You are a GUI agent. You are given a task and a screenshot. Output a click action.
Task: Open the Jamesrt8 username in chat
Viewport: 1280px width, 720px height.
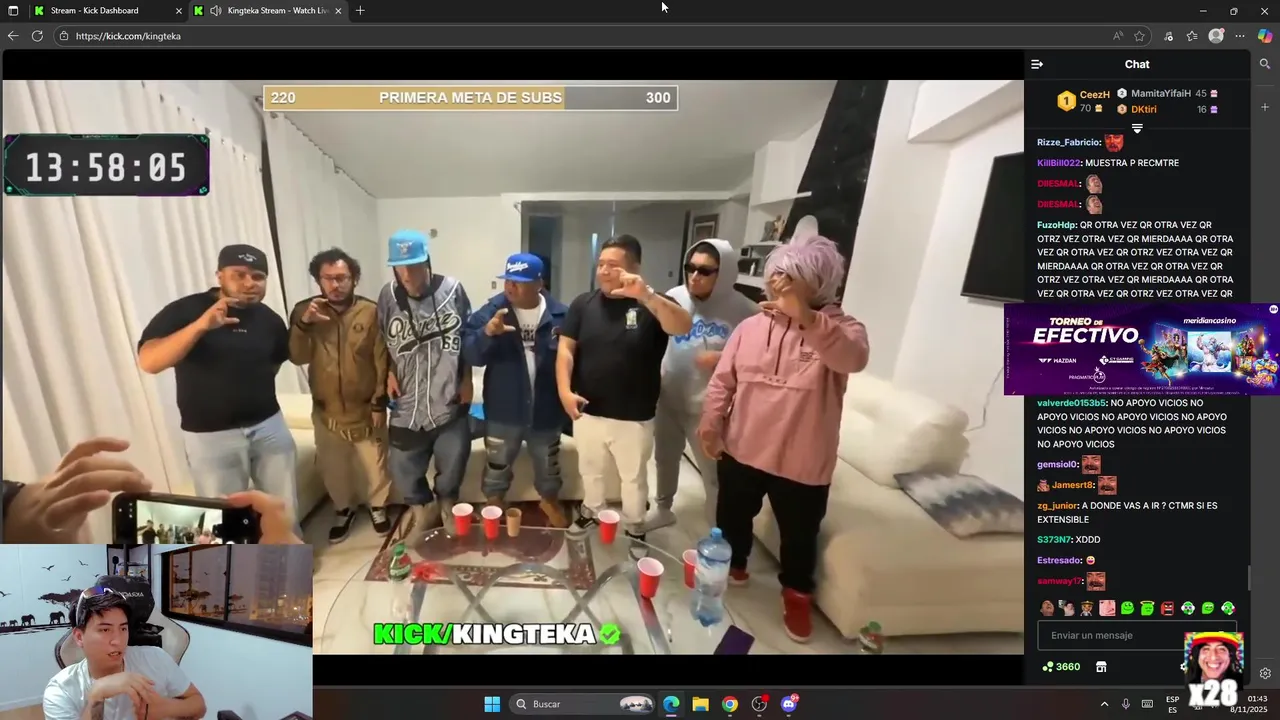1073,485
